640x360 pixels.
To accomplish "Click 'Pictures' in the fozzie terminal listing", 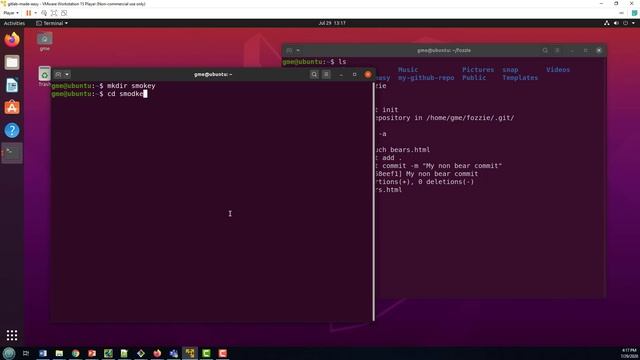I will pos(478,70).
